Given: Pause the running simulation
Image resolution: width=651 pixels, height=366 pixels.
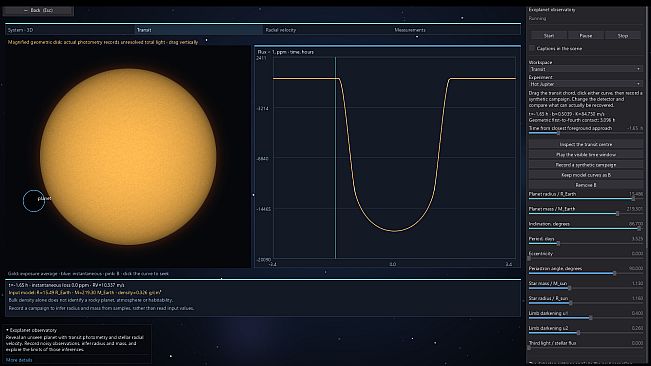Looking at the screenshot, I should point(585,36).
